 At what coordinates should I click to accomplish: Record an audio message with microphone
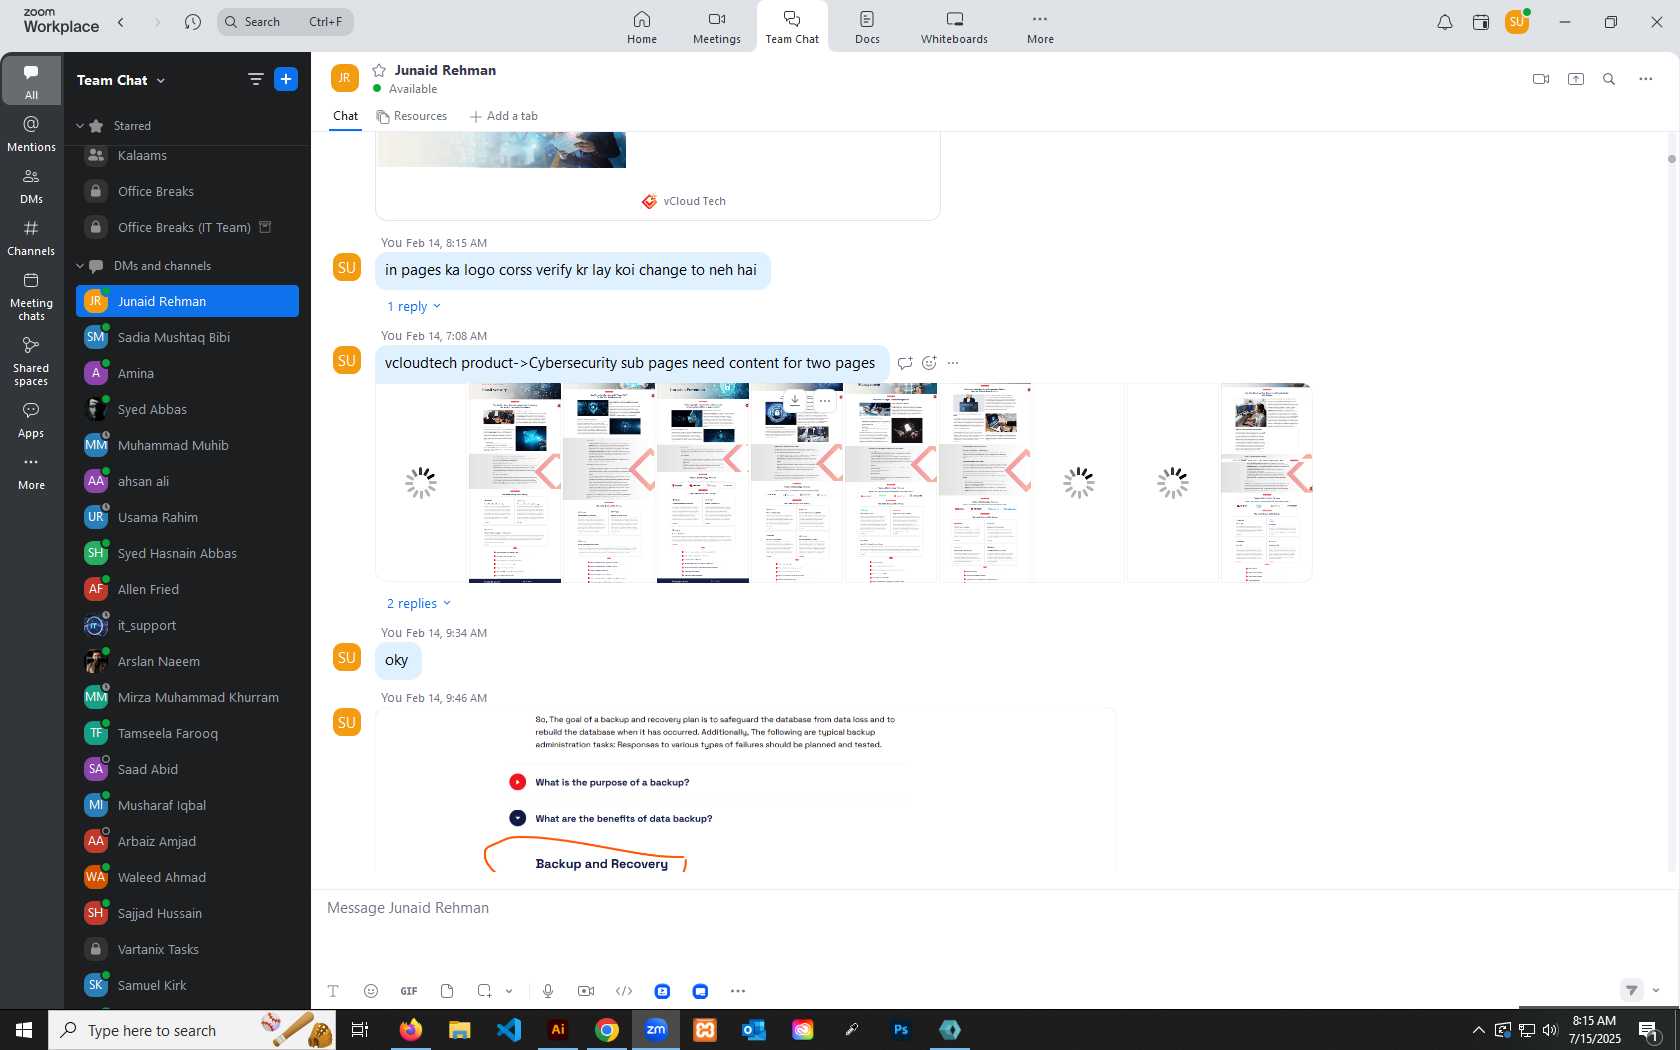click(548, 991)
